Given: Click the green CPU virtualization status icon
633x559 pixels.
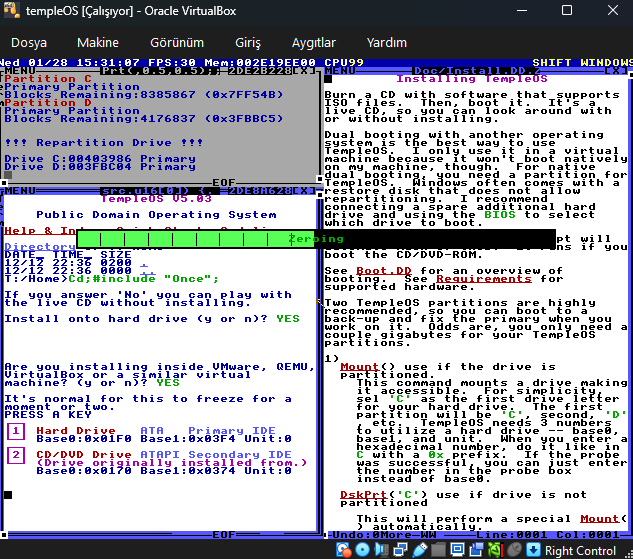Looking at the screenshot, I should point(495,550).
